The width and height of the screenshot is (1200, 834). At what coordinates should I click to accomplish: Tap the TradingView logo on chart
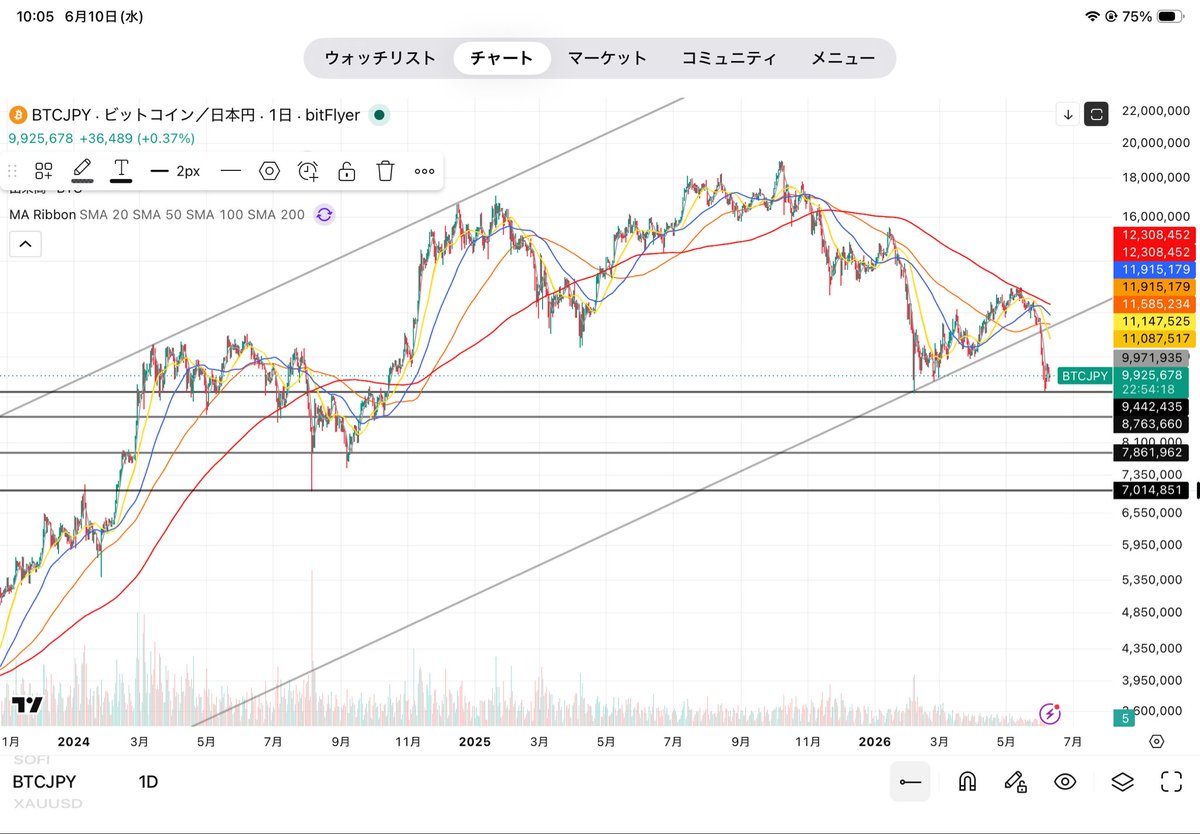pos(28,705)
